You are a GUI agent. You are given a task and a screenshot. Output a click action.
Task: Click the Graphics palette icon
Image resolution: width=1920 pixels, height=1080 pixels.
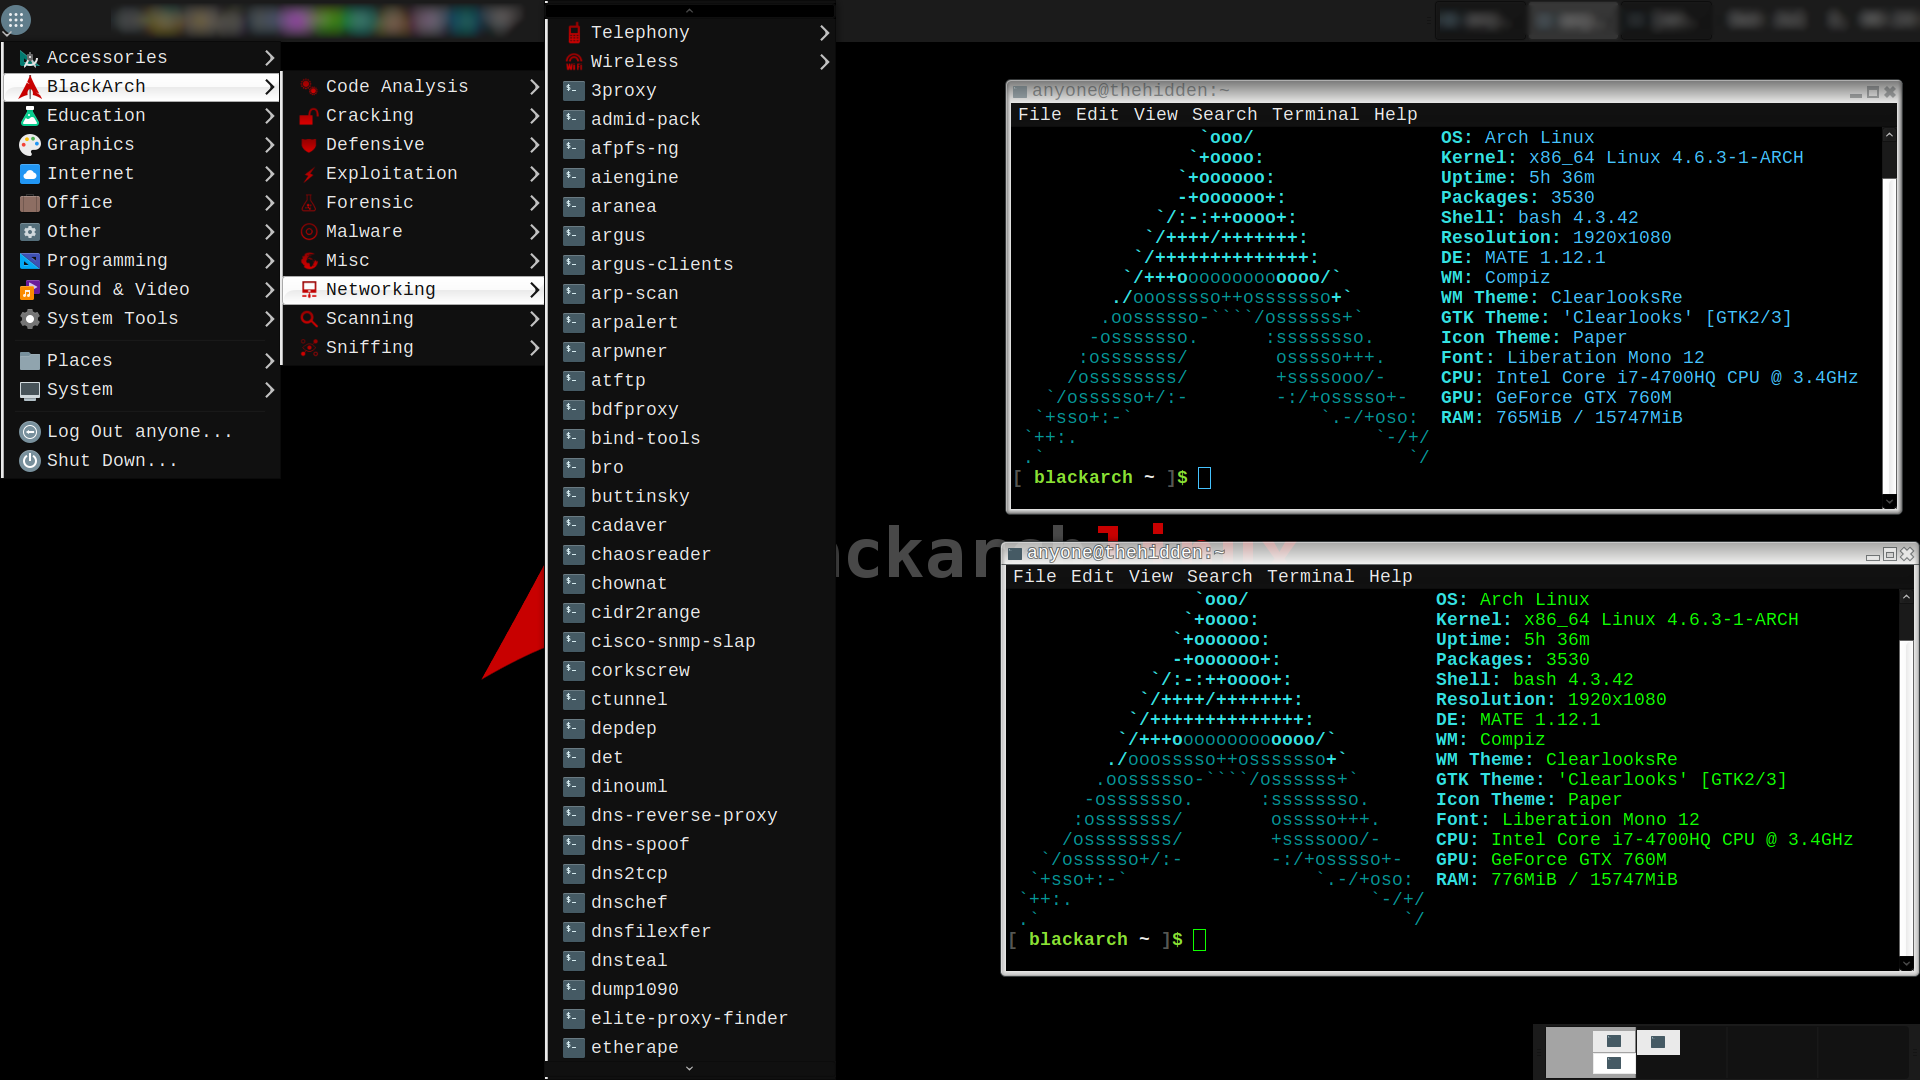click(30, 145)
